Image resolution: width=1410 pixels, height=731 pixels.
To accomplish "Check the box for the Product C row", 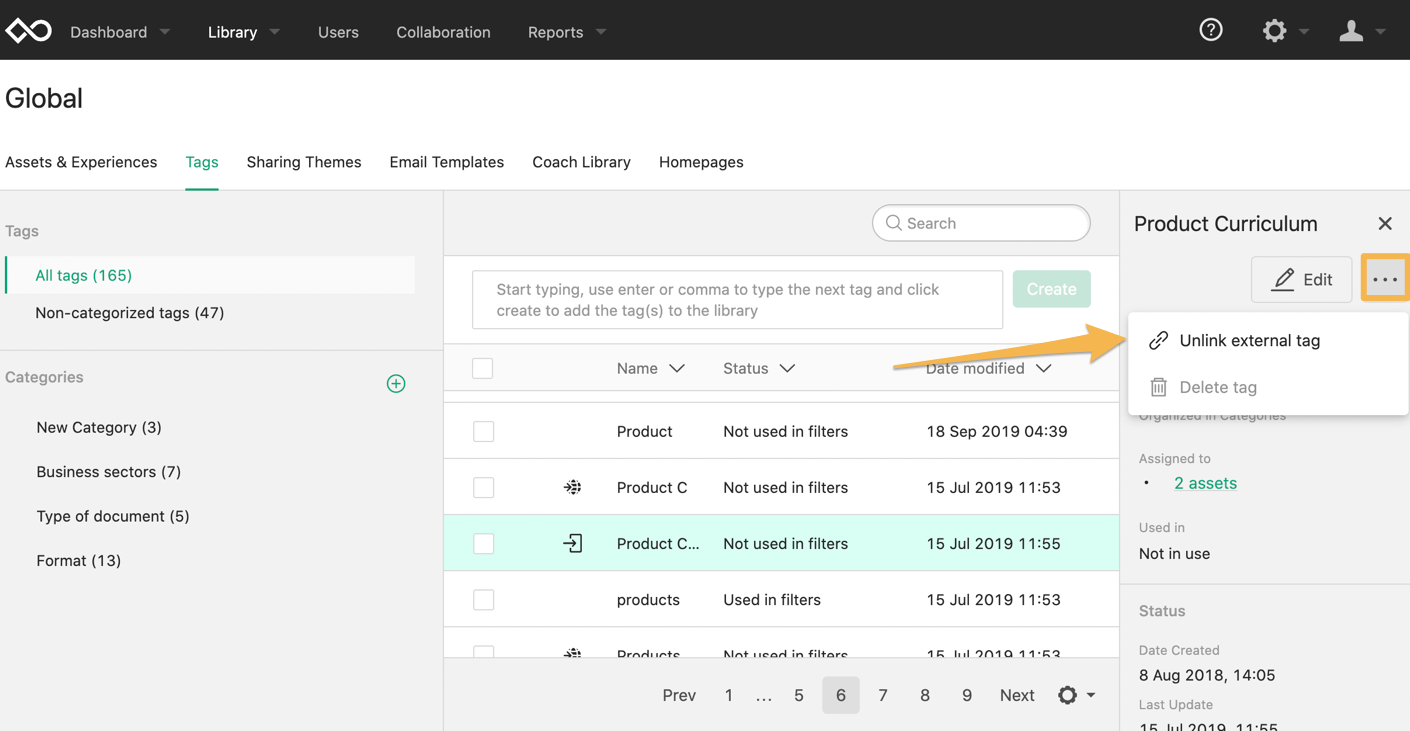I will point(484,487).
